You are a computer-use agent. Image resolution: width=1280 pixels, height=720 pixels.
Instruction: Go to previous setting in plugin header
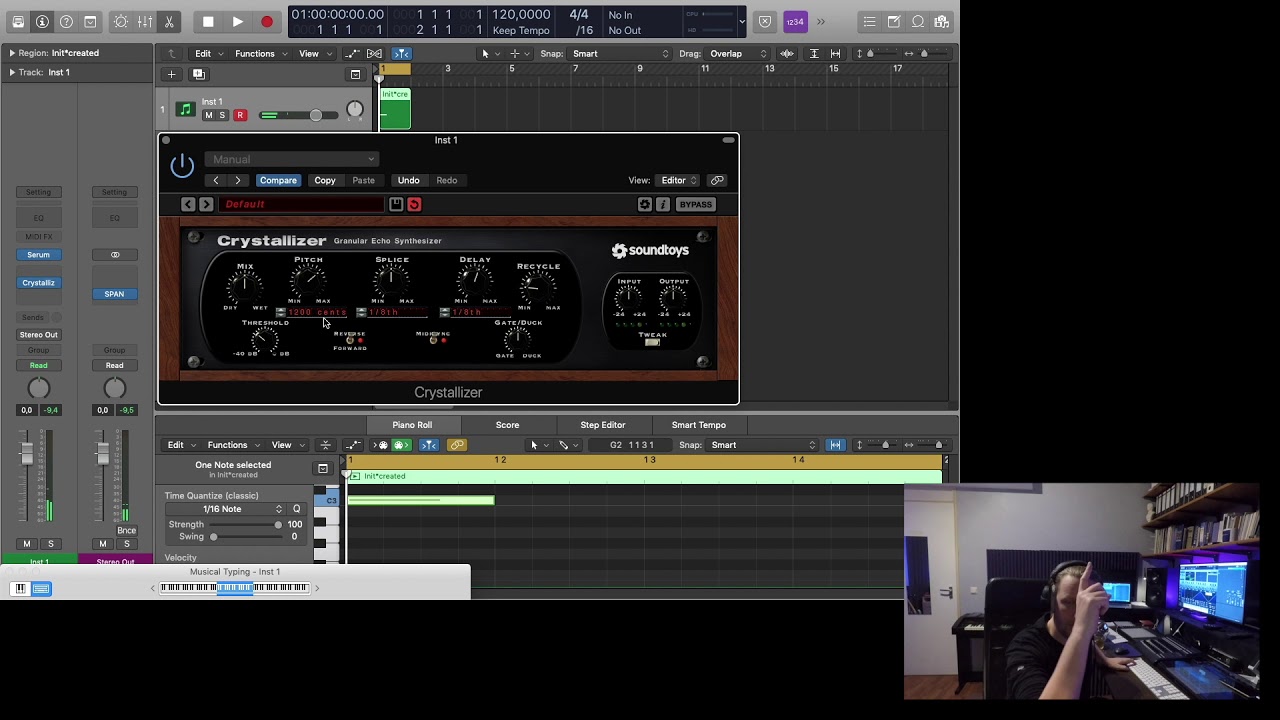(x=216, y=180)
